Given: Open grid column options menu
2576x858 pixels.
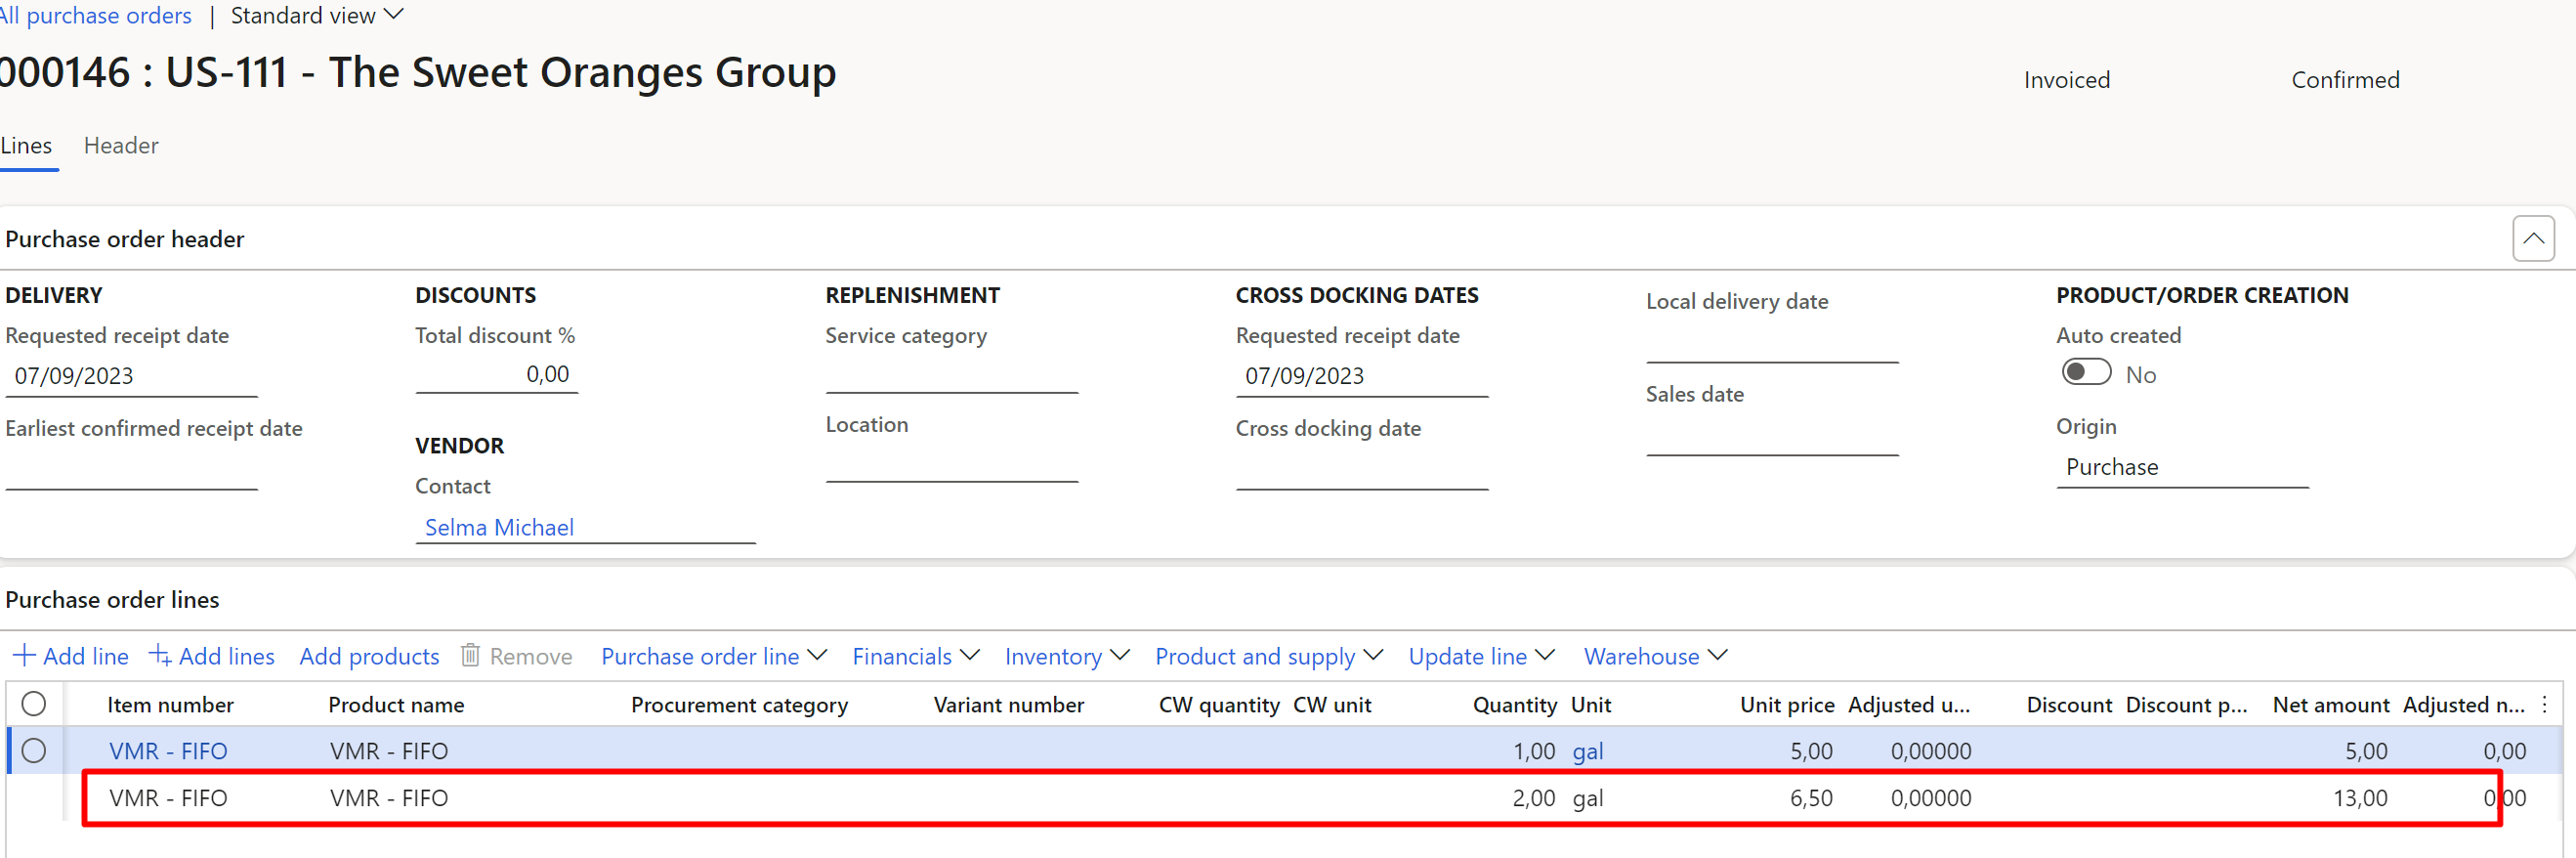Looking at the screenshot, I should pos(2545,705).
